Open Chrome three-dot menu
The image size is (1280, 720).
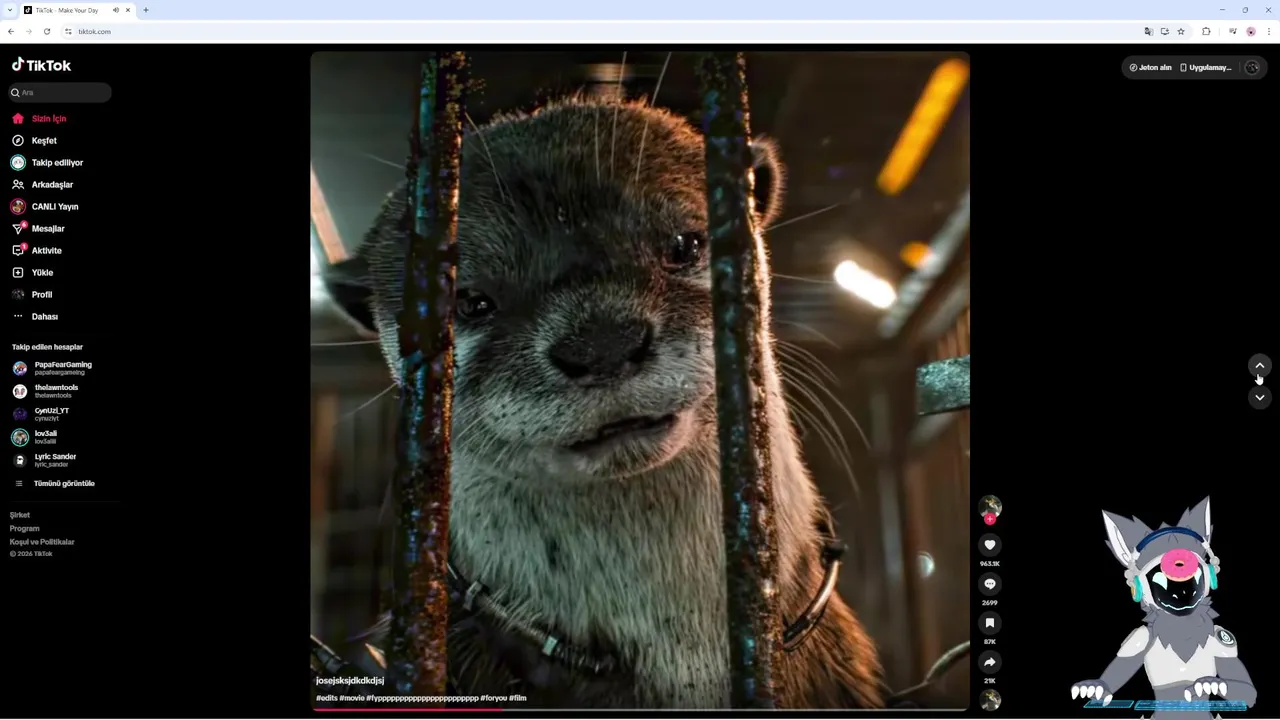(1269, 31)
